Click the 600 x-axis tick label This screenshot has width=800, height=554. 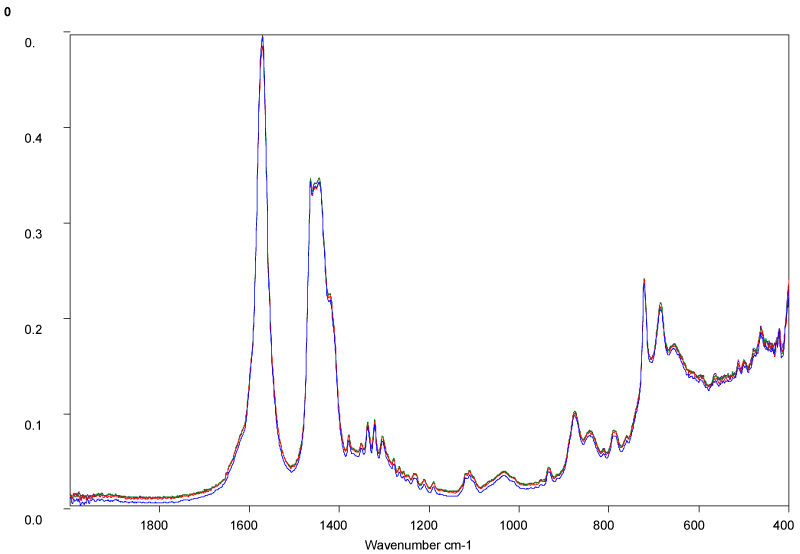pyautogui.click(x=694, y=526)
